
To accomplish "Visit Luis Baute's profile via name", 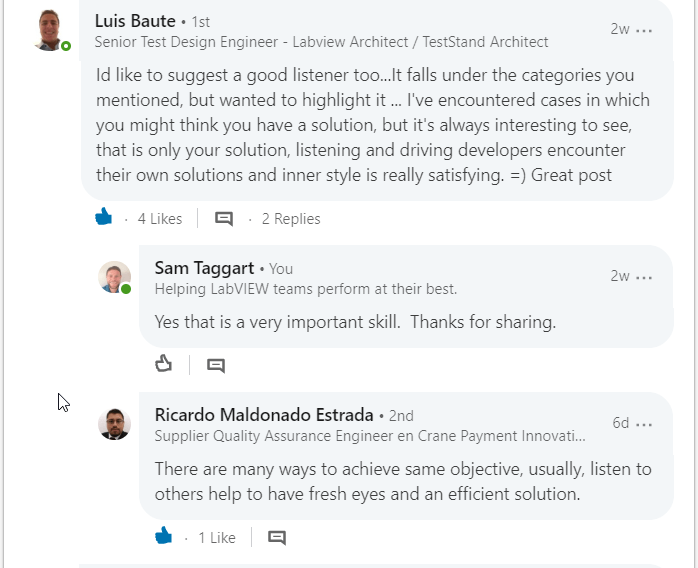I will [135, 21].
